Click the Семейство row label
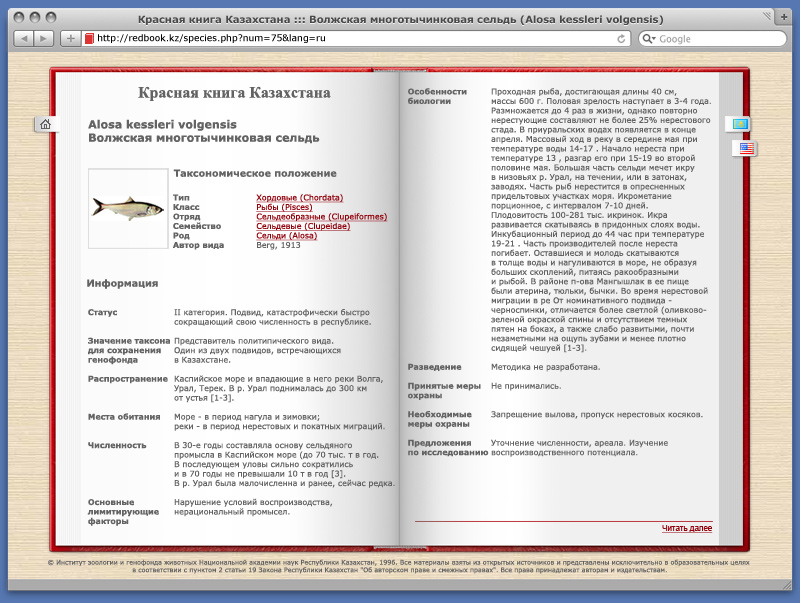This screenshot has width=800, height=603. point(197,226)
